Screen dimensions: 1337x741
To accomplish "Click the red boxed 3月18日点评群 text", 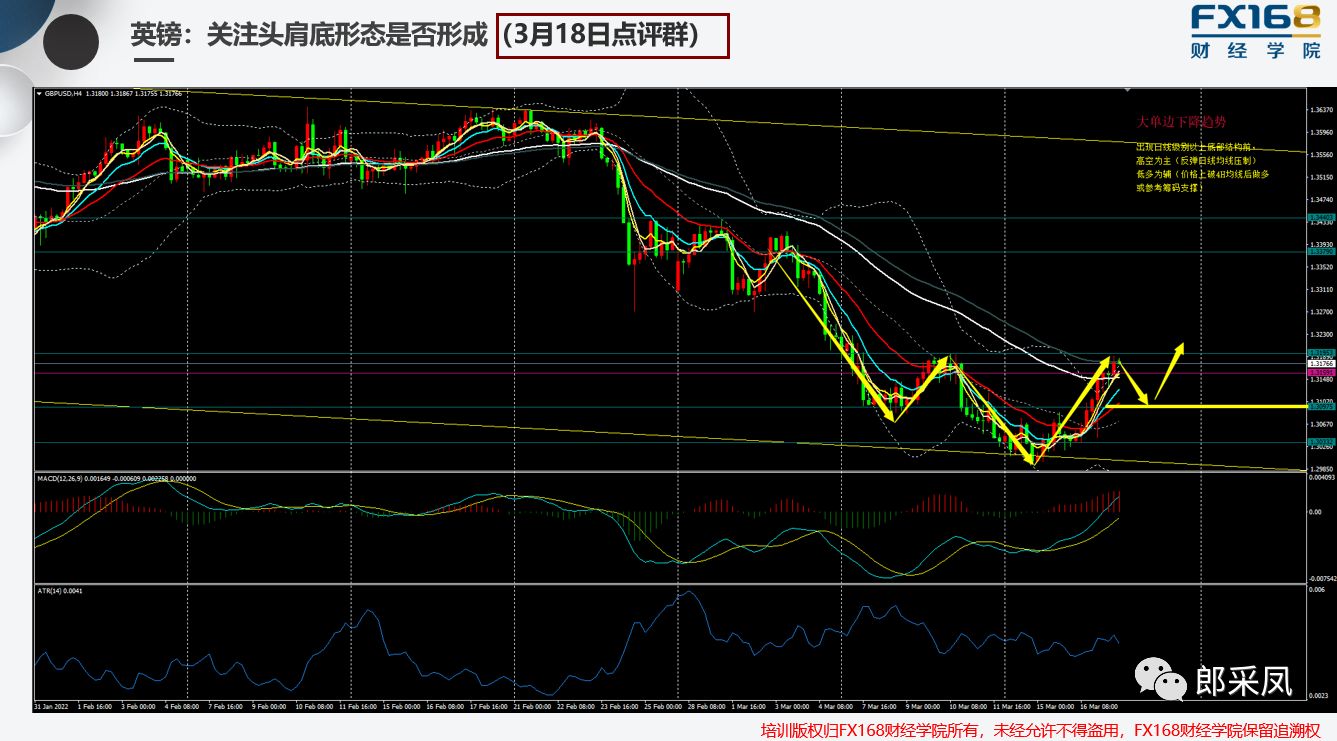I will click(x=613, y=36).
